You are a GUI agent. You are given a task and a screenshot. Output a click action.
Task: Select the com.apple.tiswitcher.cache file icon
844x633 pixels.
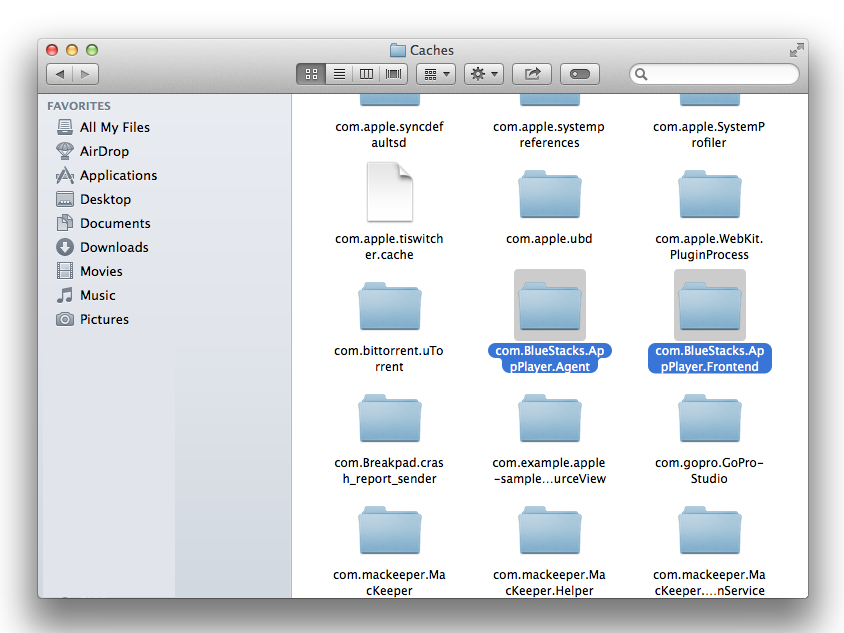tap(390, 192)
